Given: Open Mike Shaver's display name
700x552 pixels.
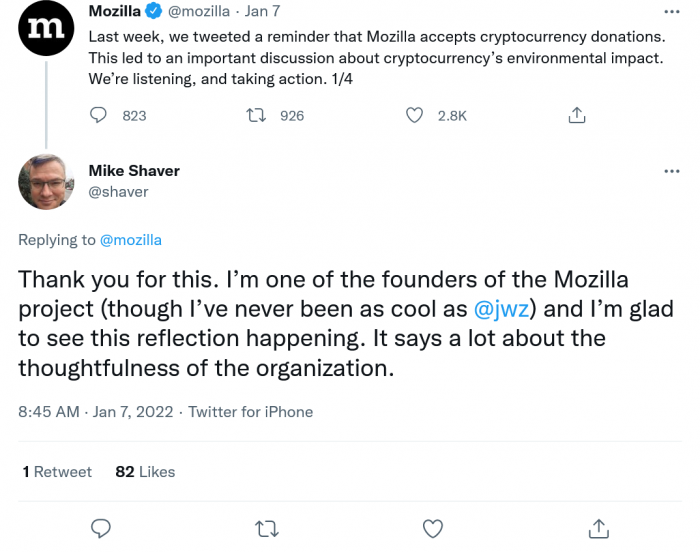Looking at the screenshot, I should point(134,171).
